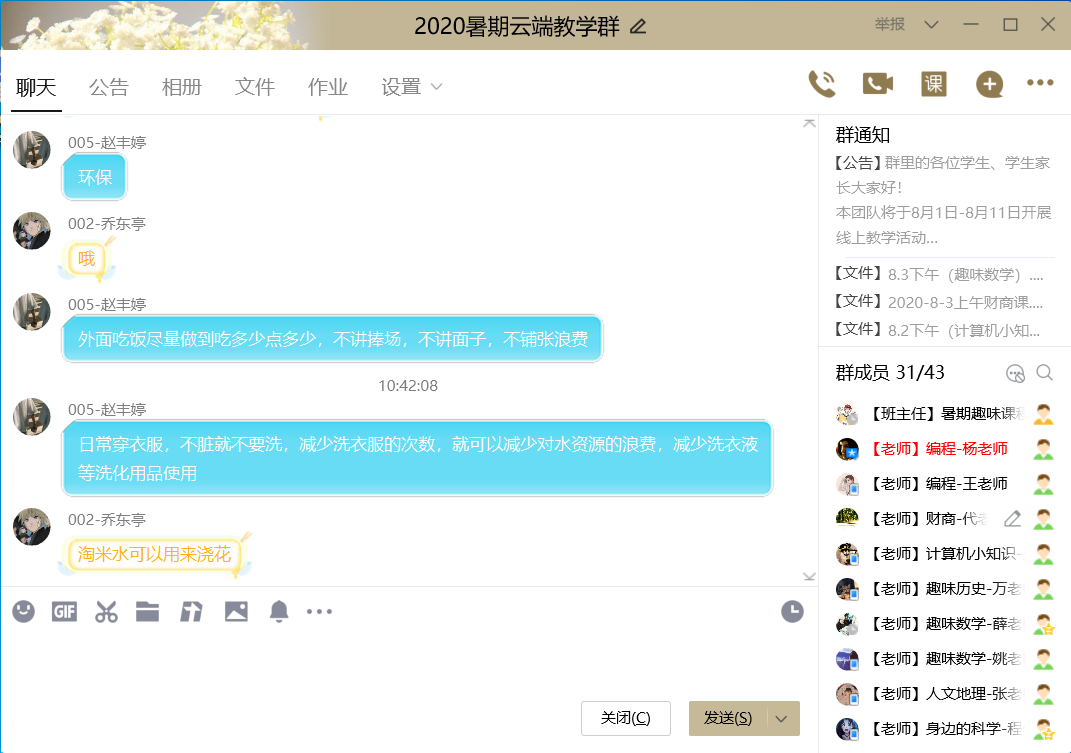Screen dimensions: 1071x753
Task: Start a group voice call
Action: point(822,84)
